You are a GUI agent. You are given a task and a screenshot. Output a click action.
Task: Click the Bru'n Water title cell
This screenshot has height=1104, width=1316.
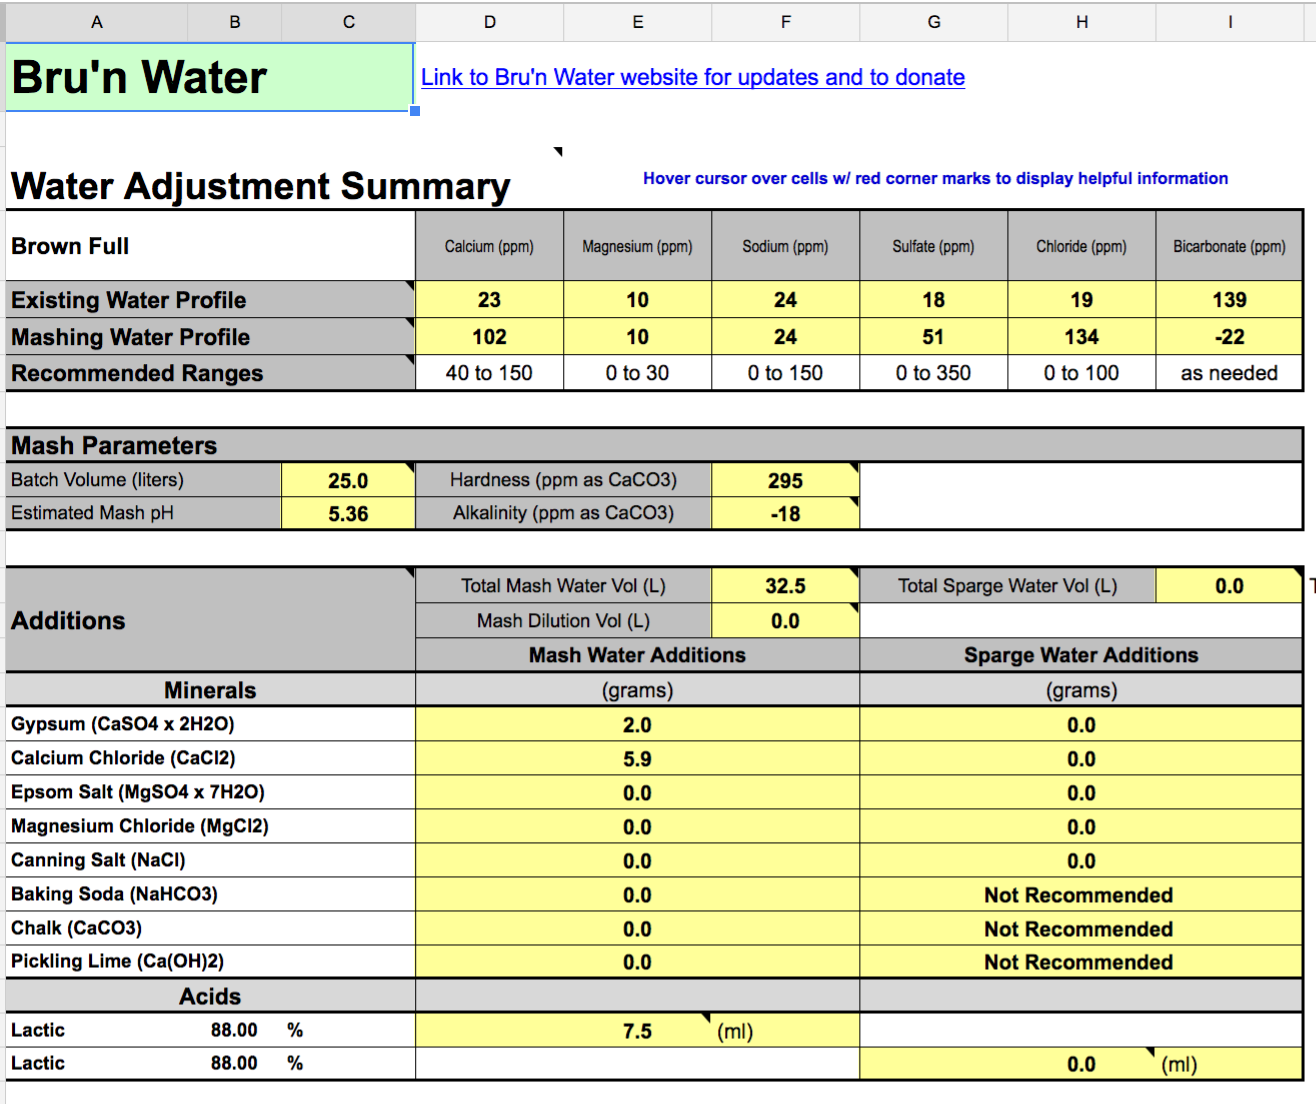pos(210,77)
